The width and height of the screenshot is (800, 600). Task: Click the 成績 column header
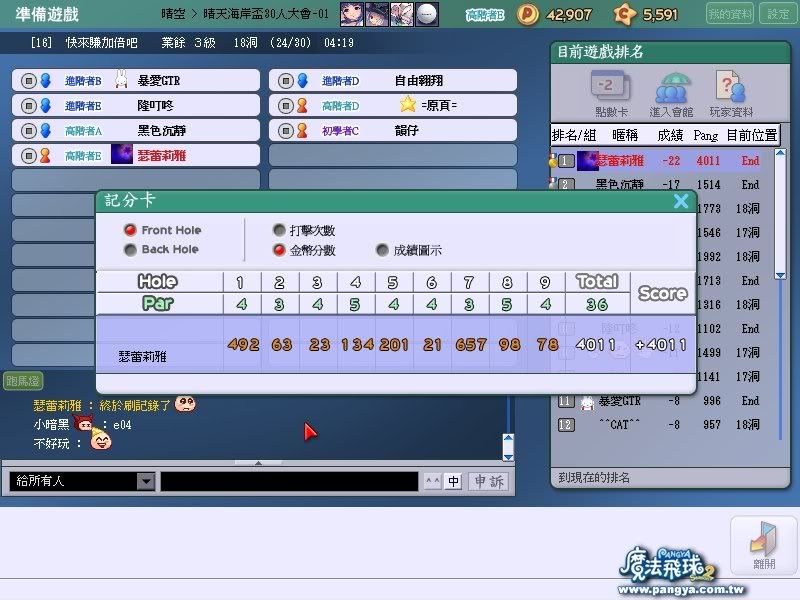(x=670, y=135)
